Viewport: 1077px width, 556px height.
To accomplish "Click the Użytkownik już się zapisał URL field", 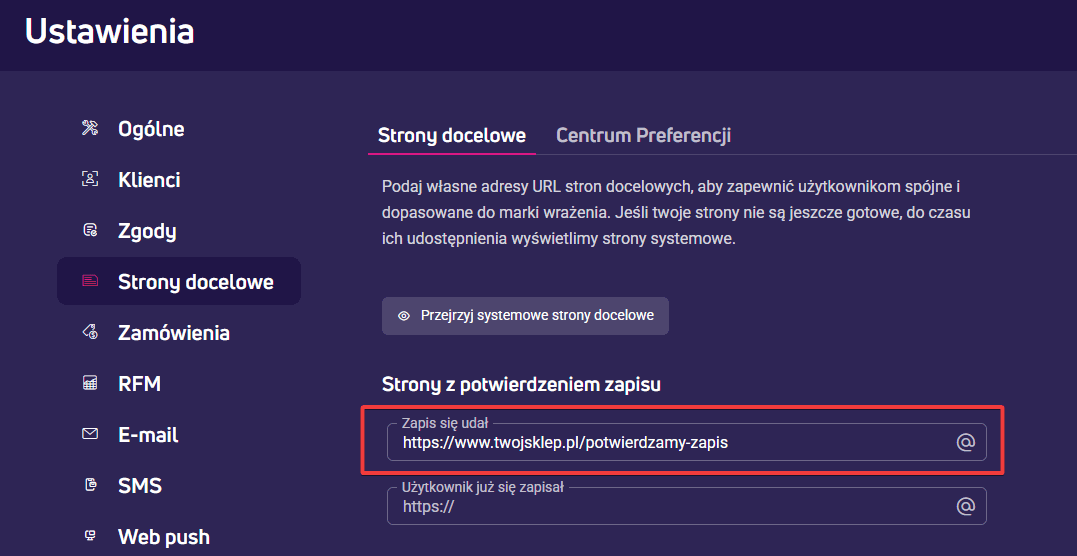I will 686,506.
